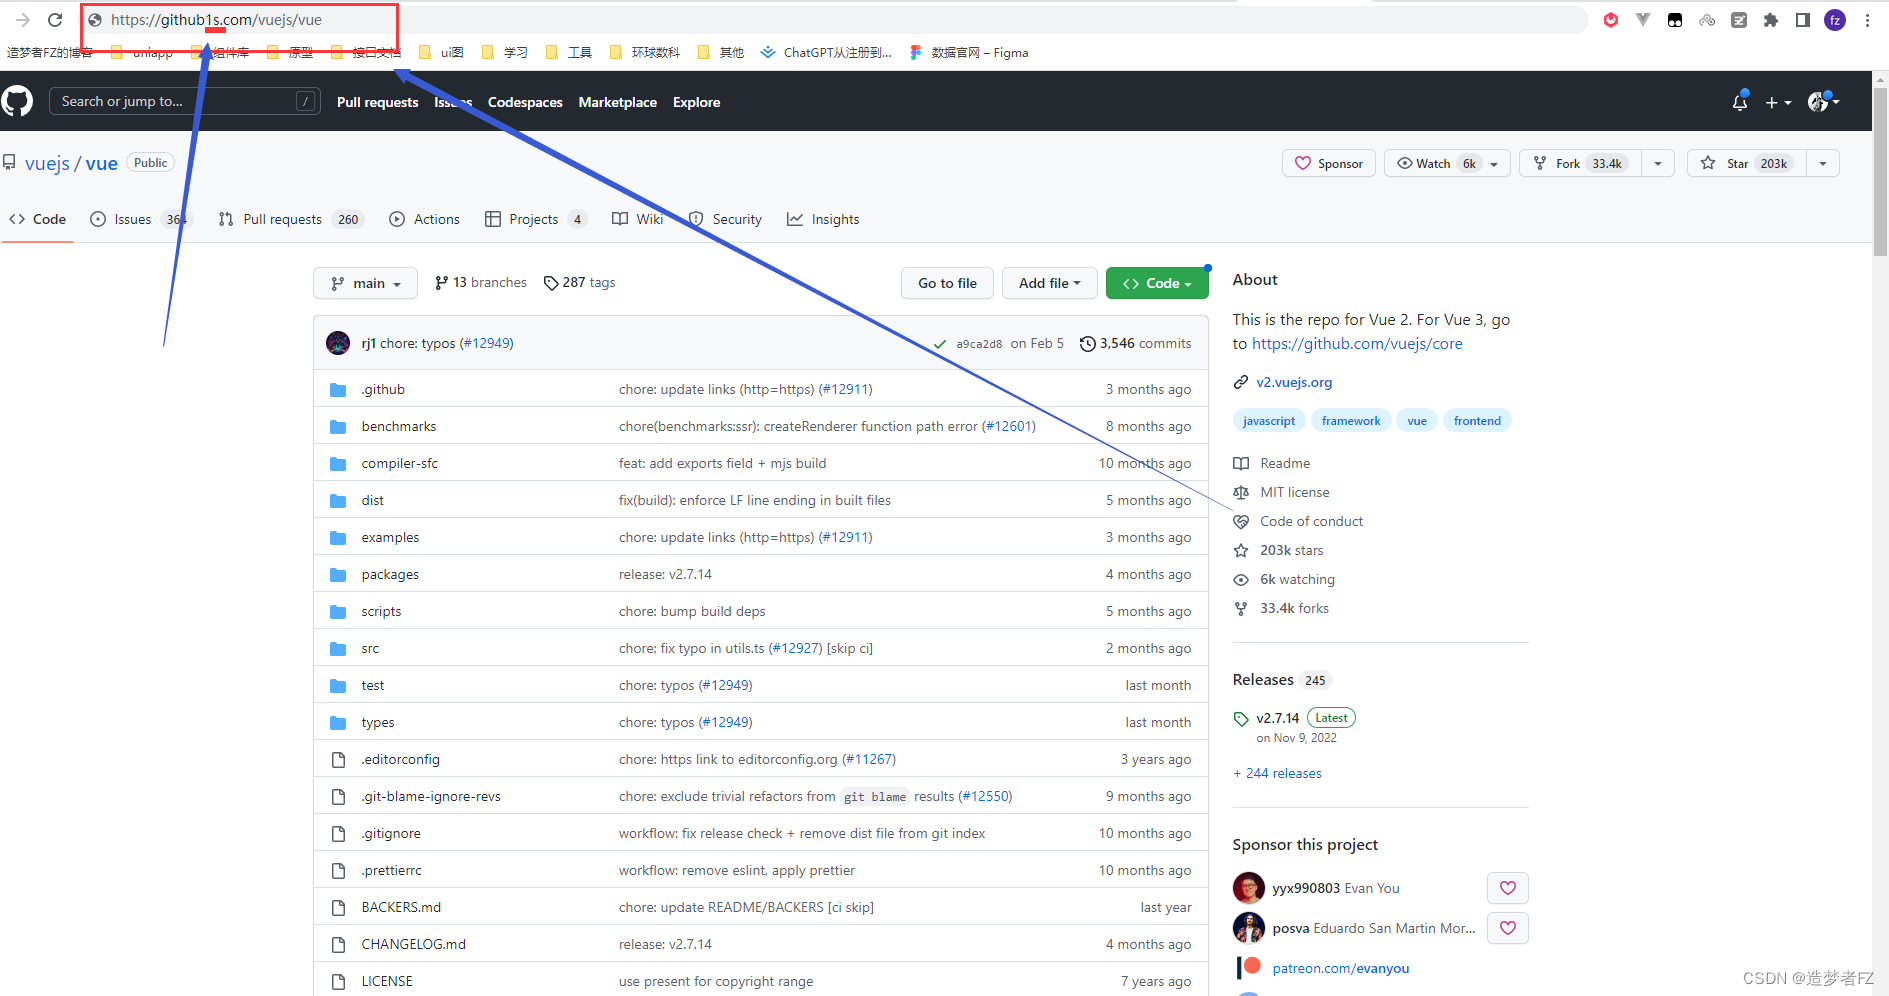This screenshot has height=996, width=1889.
Task: Switch to the Code tab
Action: (x=38, y=219)
